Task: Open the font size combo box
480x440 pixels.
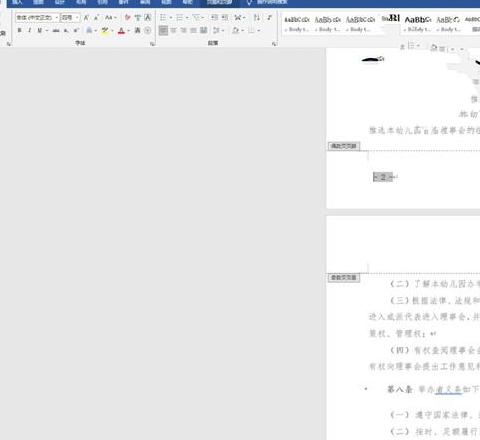Action: click(x=70, y=17)
